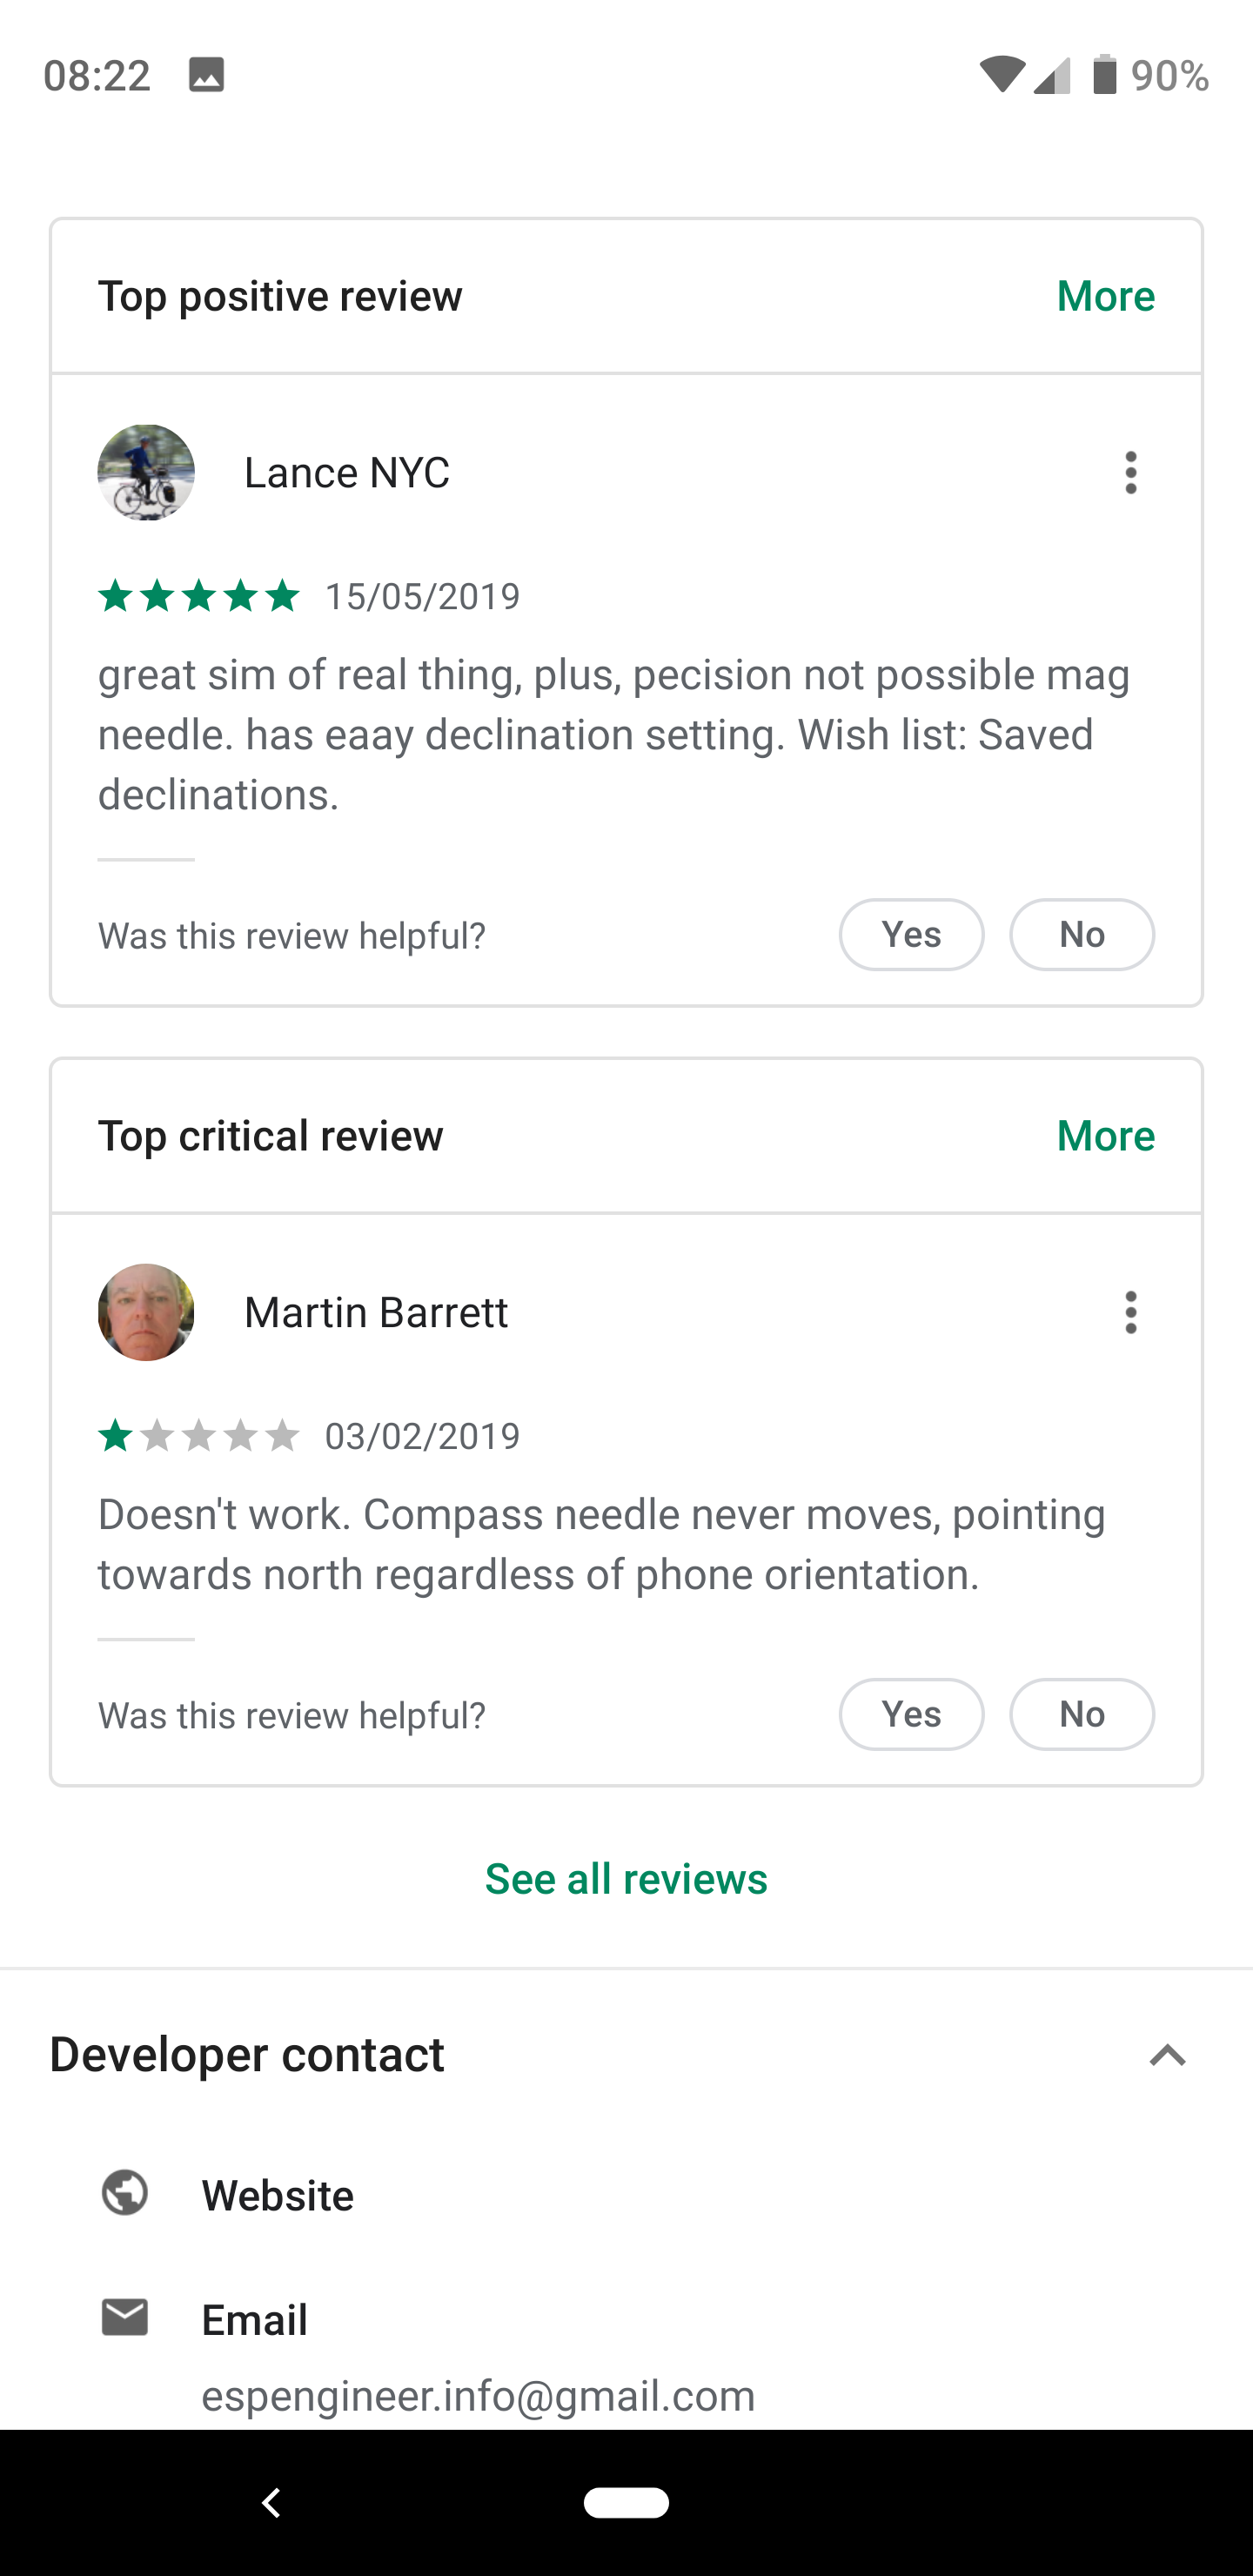Tap See all reviews
The image size is (1253, 2576).
[x=626, y=1879]
